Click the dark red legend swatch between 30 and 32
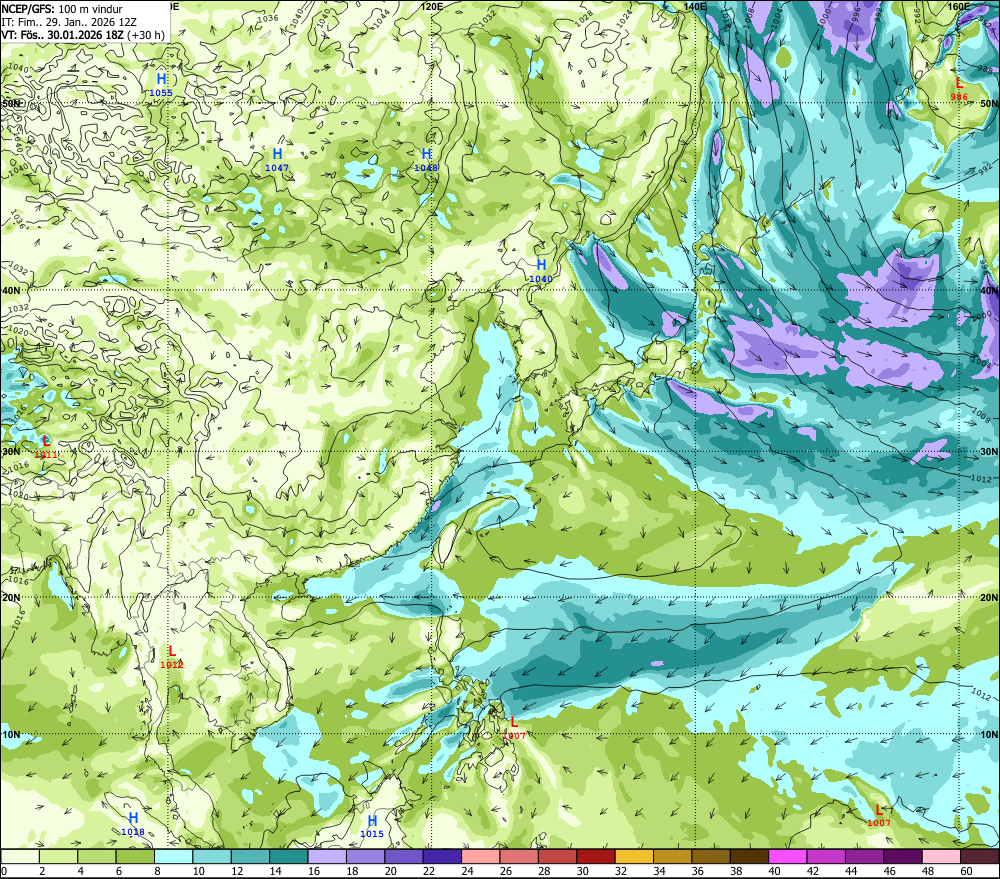Screen dimensions: 1000x879 (596, 856)
